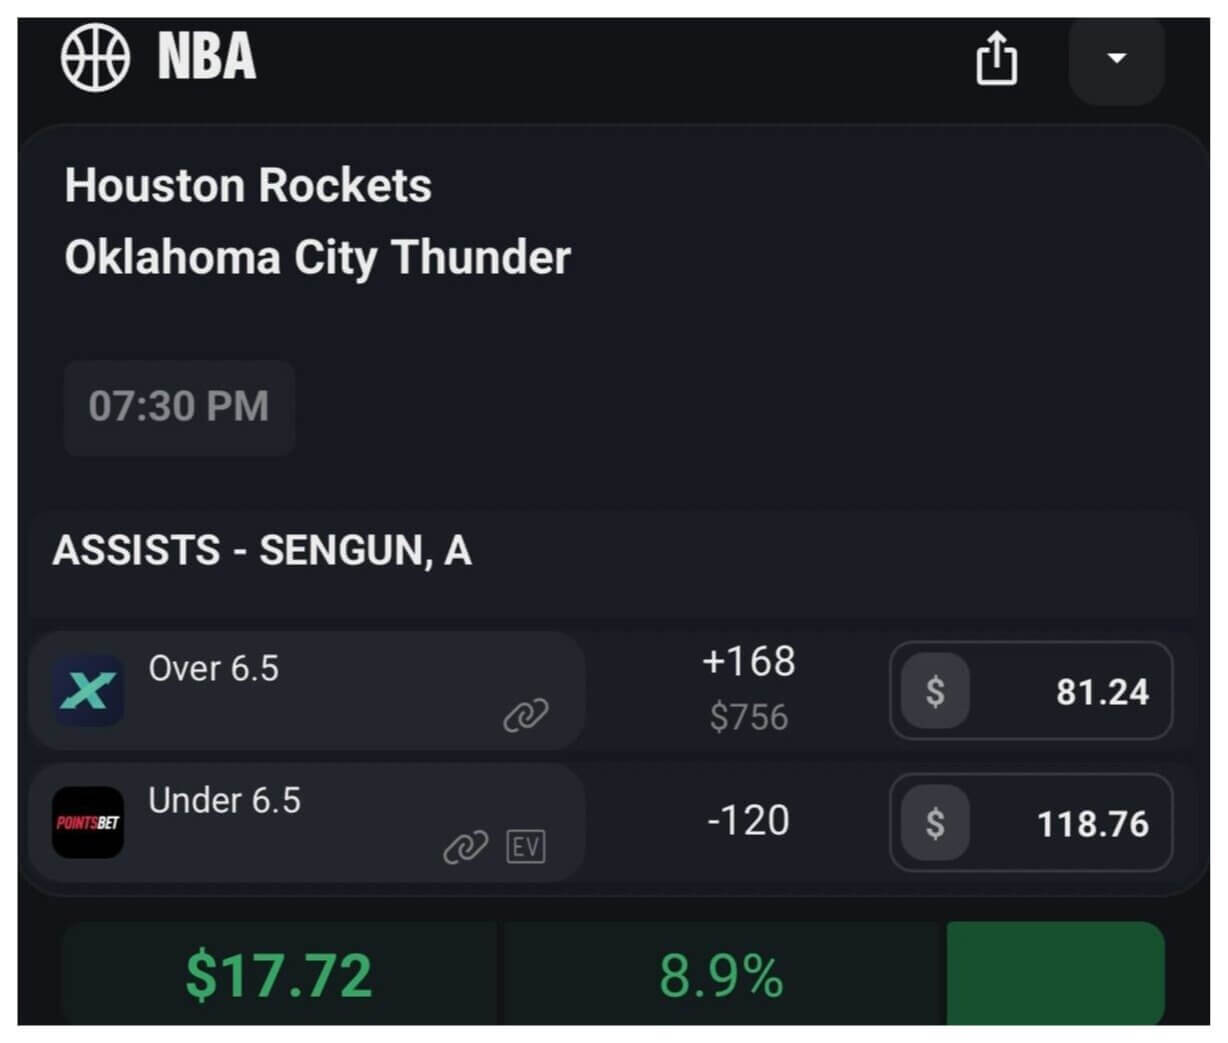
Task: Click the PointsBet sportsbook logo
Action: tap(88, 822)
